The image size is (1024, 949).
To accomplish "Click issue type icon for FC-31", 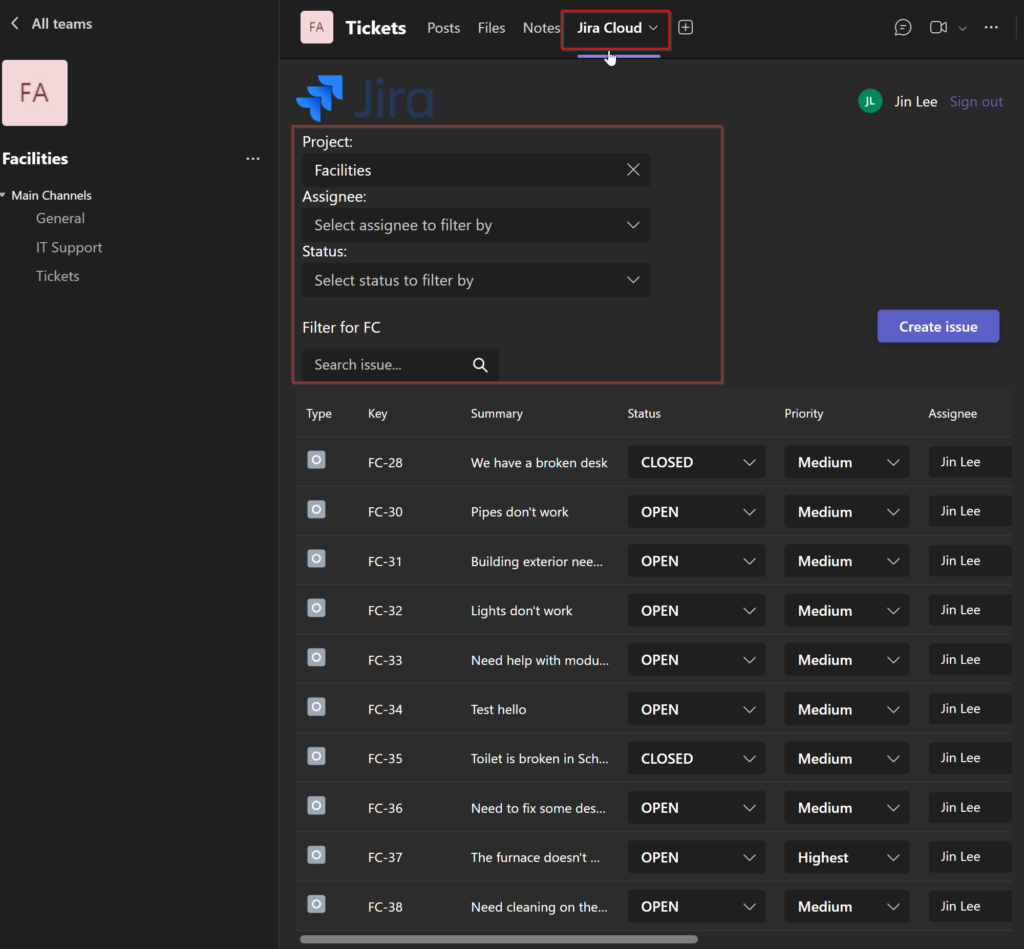I will click(x=317, y=558).
